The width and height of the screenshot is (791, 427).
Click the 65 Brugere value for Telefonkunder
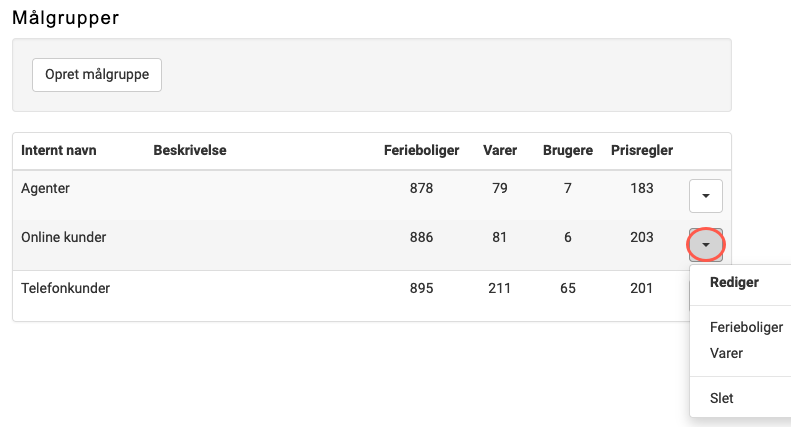tap(568, 288)
